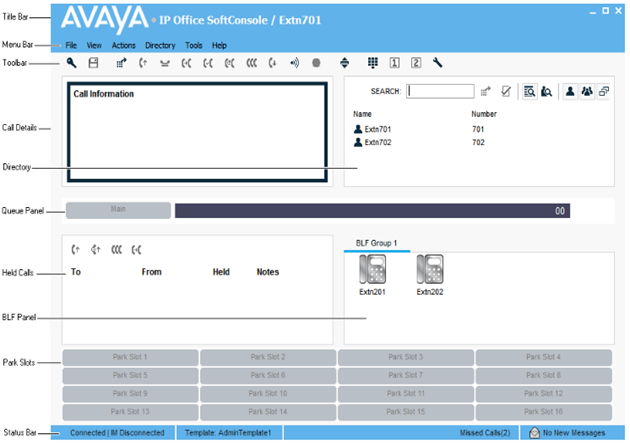Click the record call circle icon
The width and height of the screenshot is (630, 447).
[315, 63]
